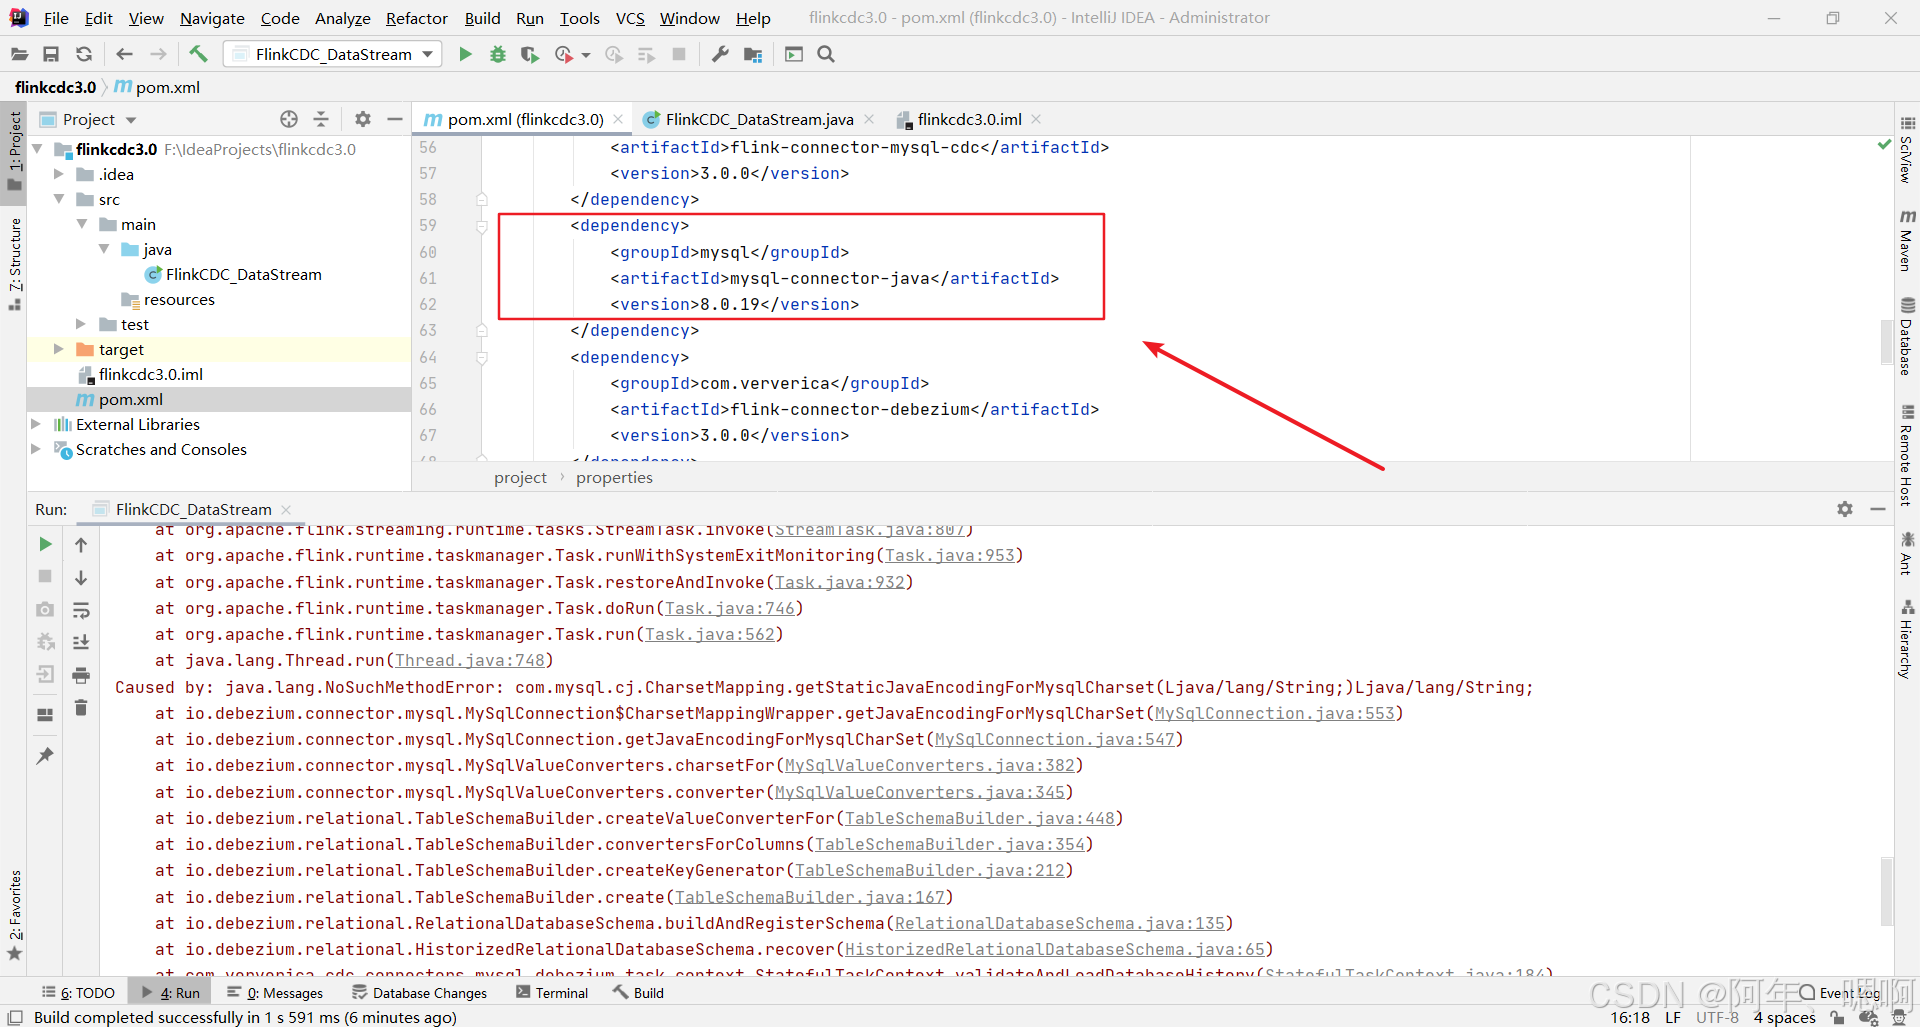Locate current file in Project tree

289,119
